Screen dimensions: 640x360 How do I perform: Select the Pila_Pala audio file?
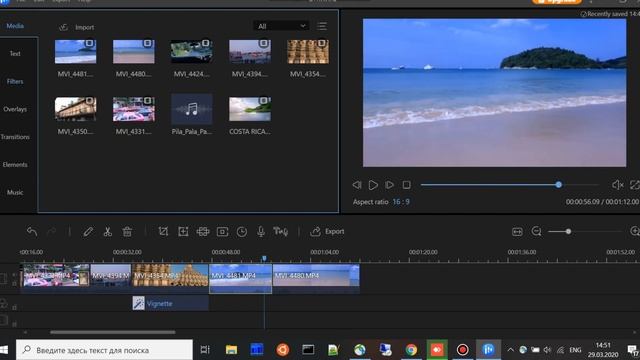[x=191, y=109]
